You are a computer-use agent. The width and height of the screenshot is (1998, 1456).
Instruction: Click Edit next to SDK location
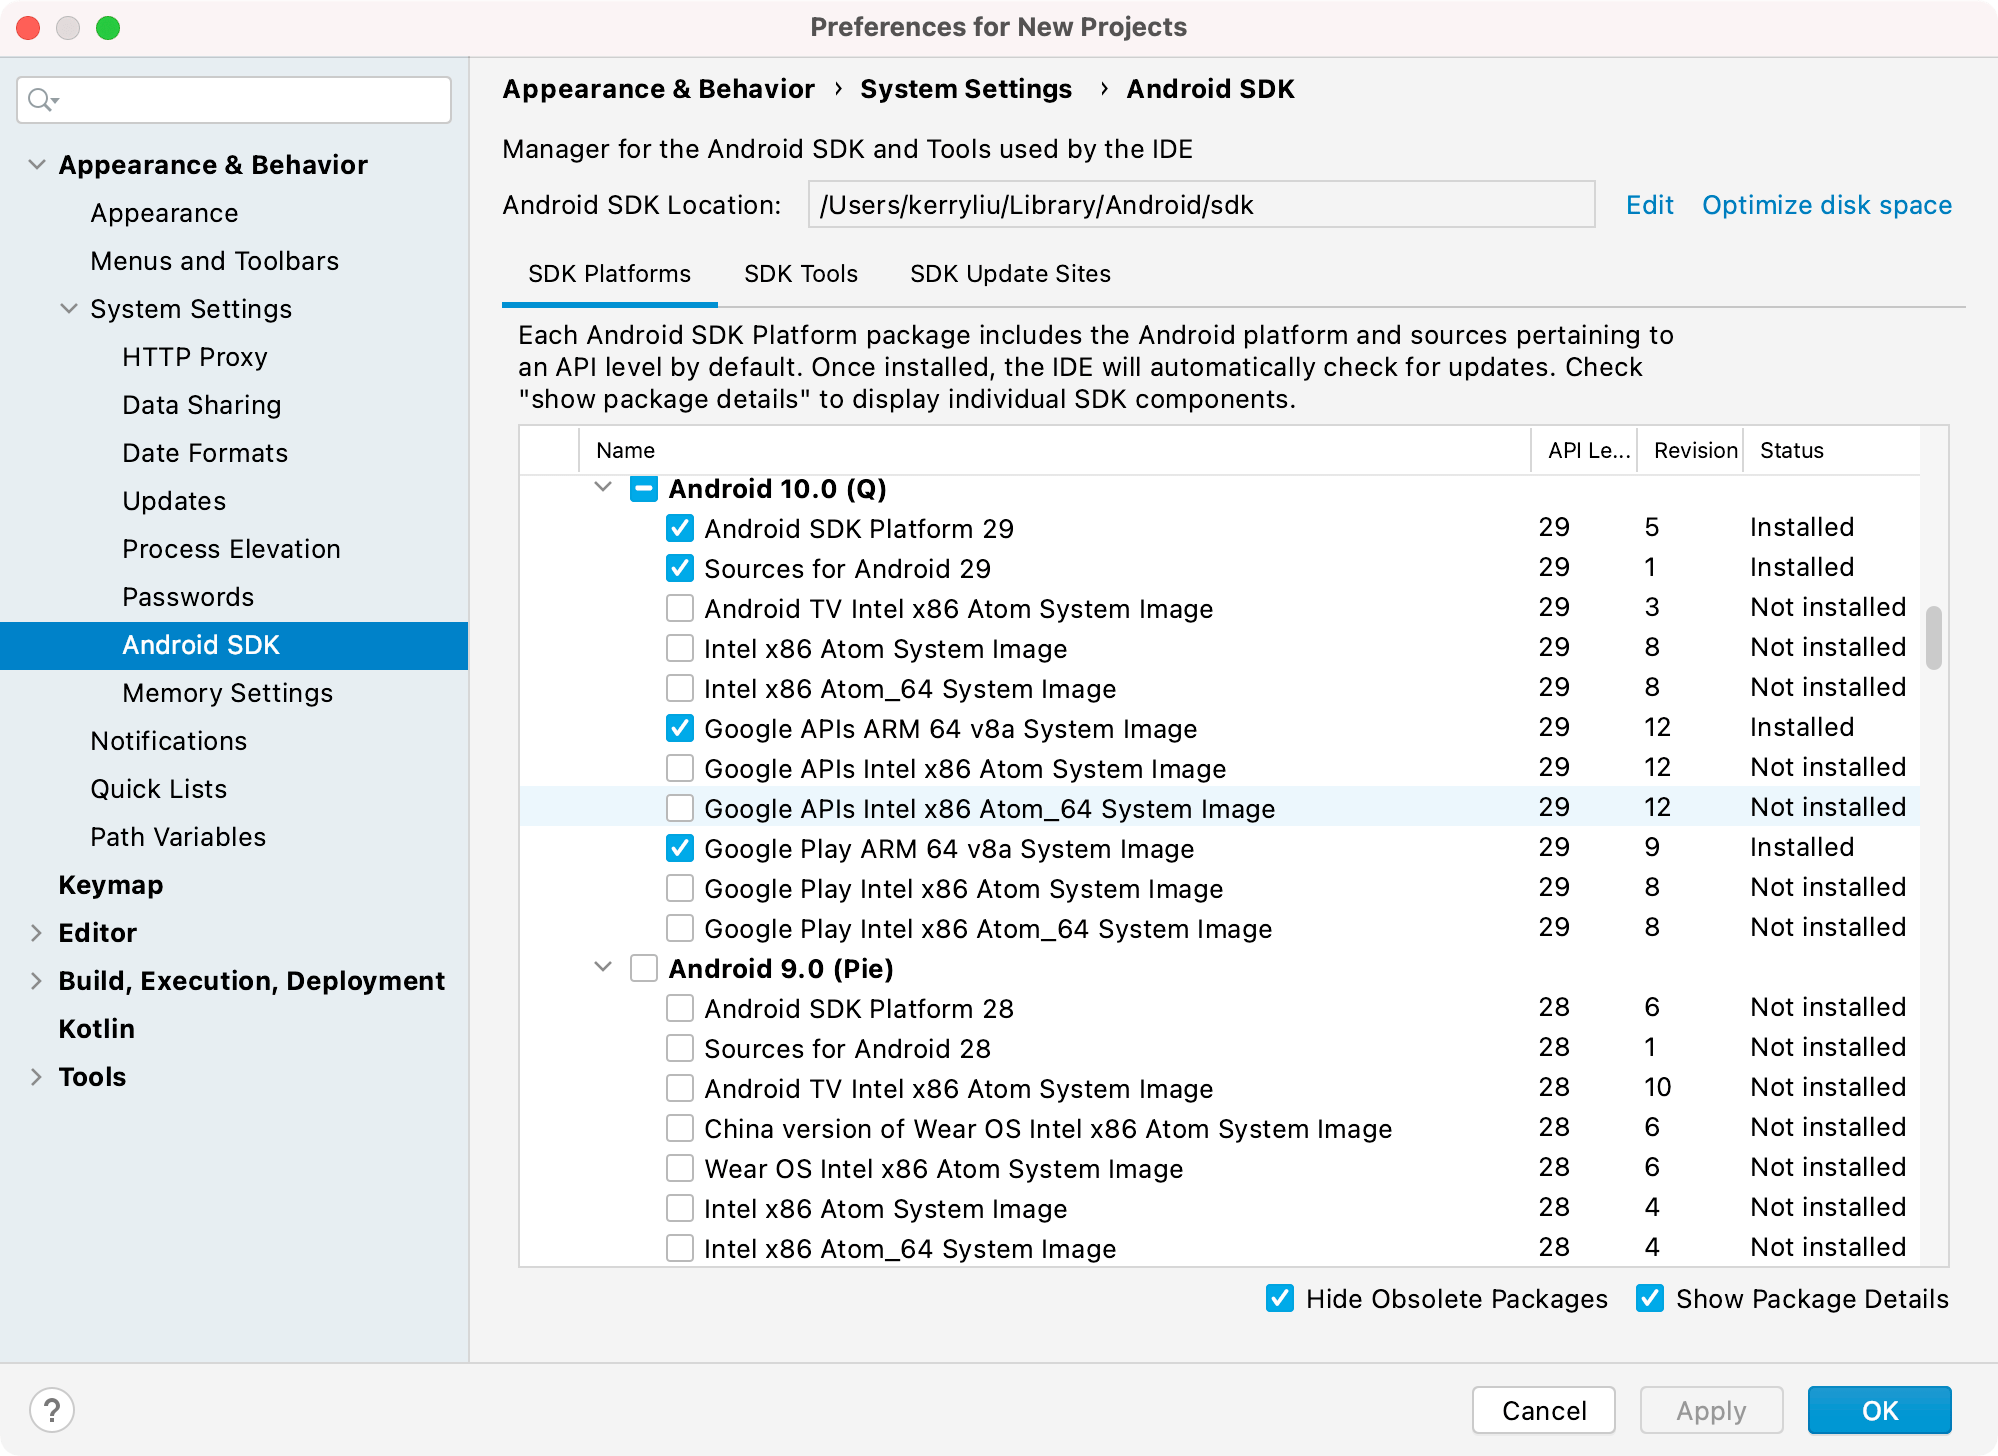[1649, 205]
